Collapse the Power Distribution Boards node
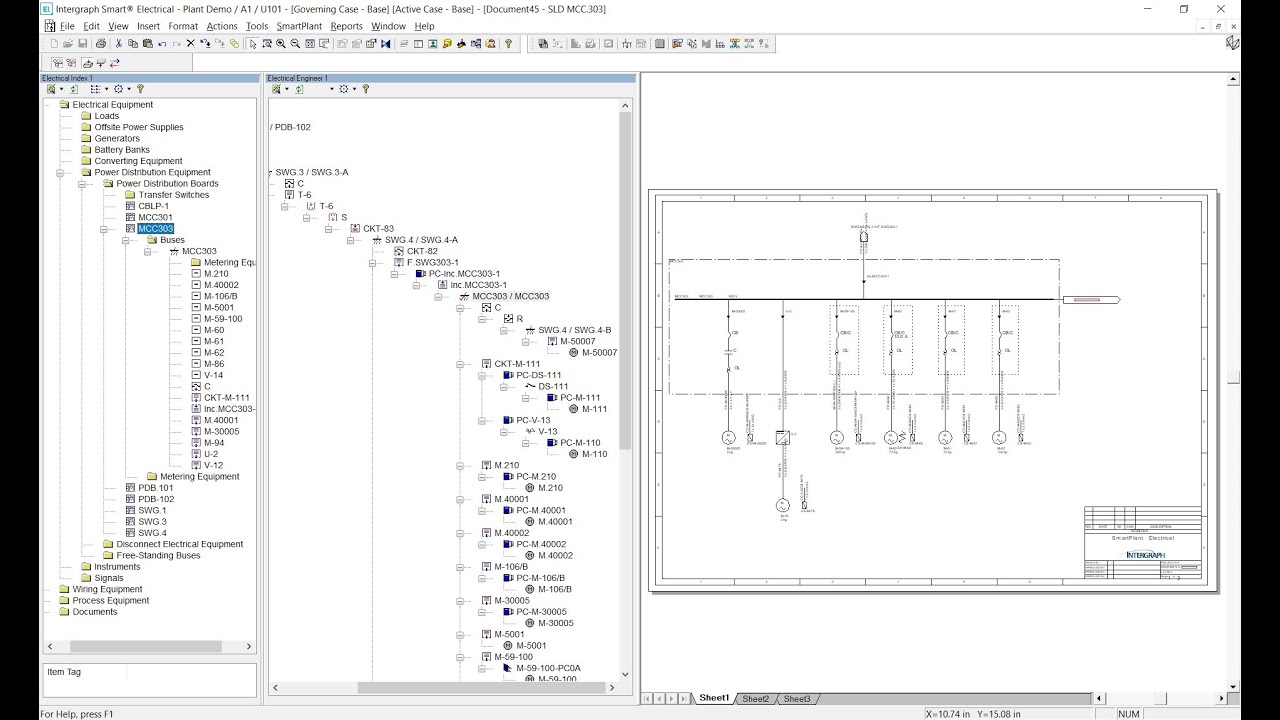The height and width of the screenshot is (720, 1280). 81,184
